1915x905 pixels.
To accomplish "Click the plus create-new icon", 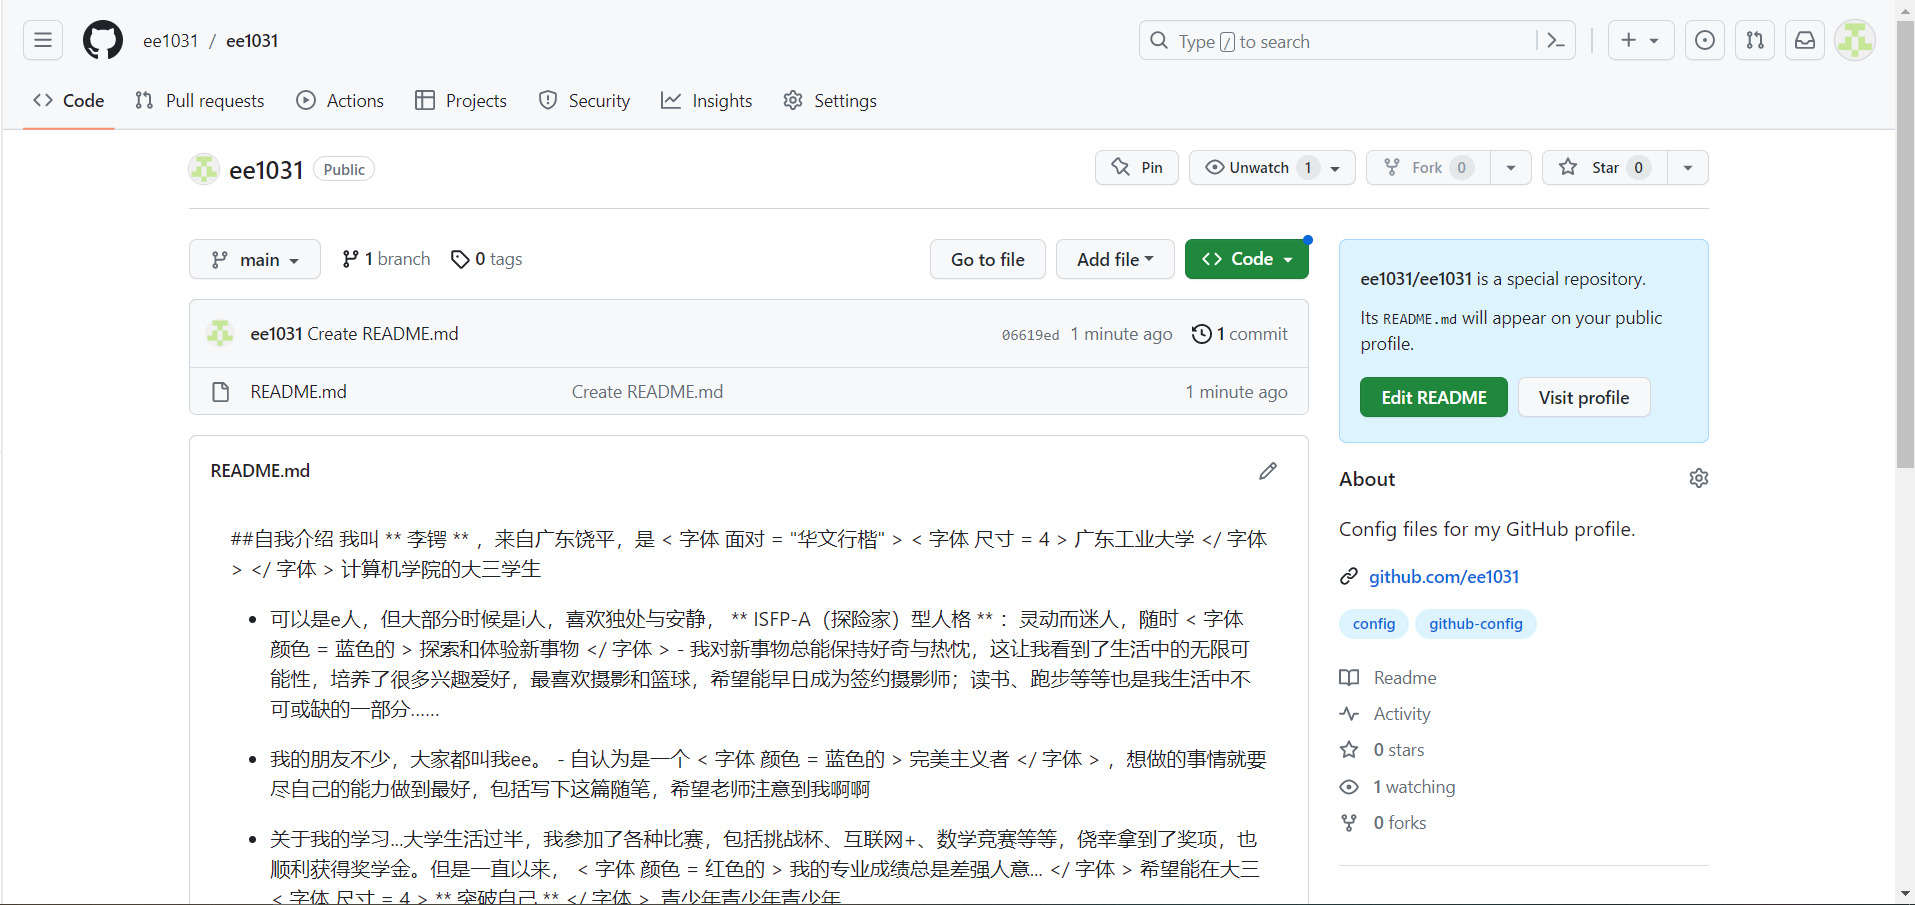I will point(1629,40).
